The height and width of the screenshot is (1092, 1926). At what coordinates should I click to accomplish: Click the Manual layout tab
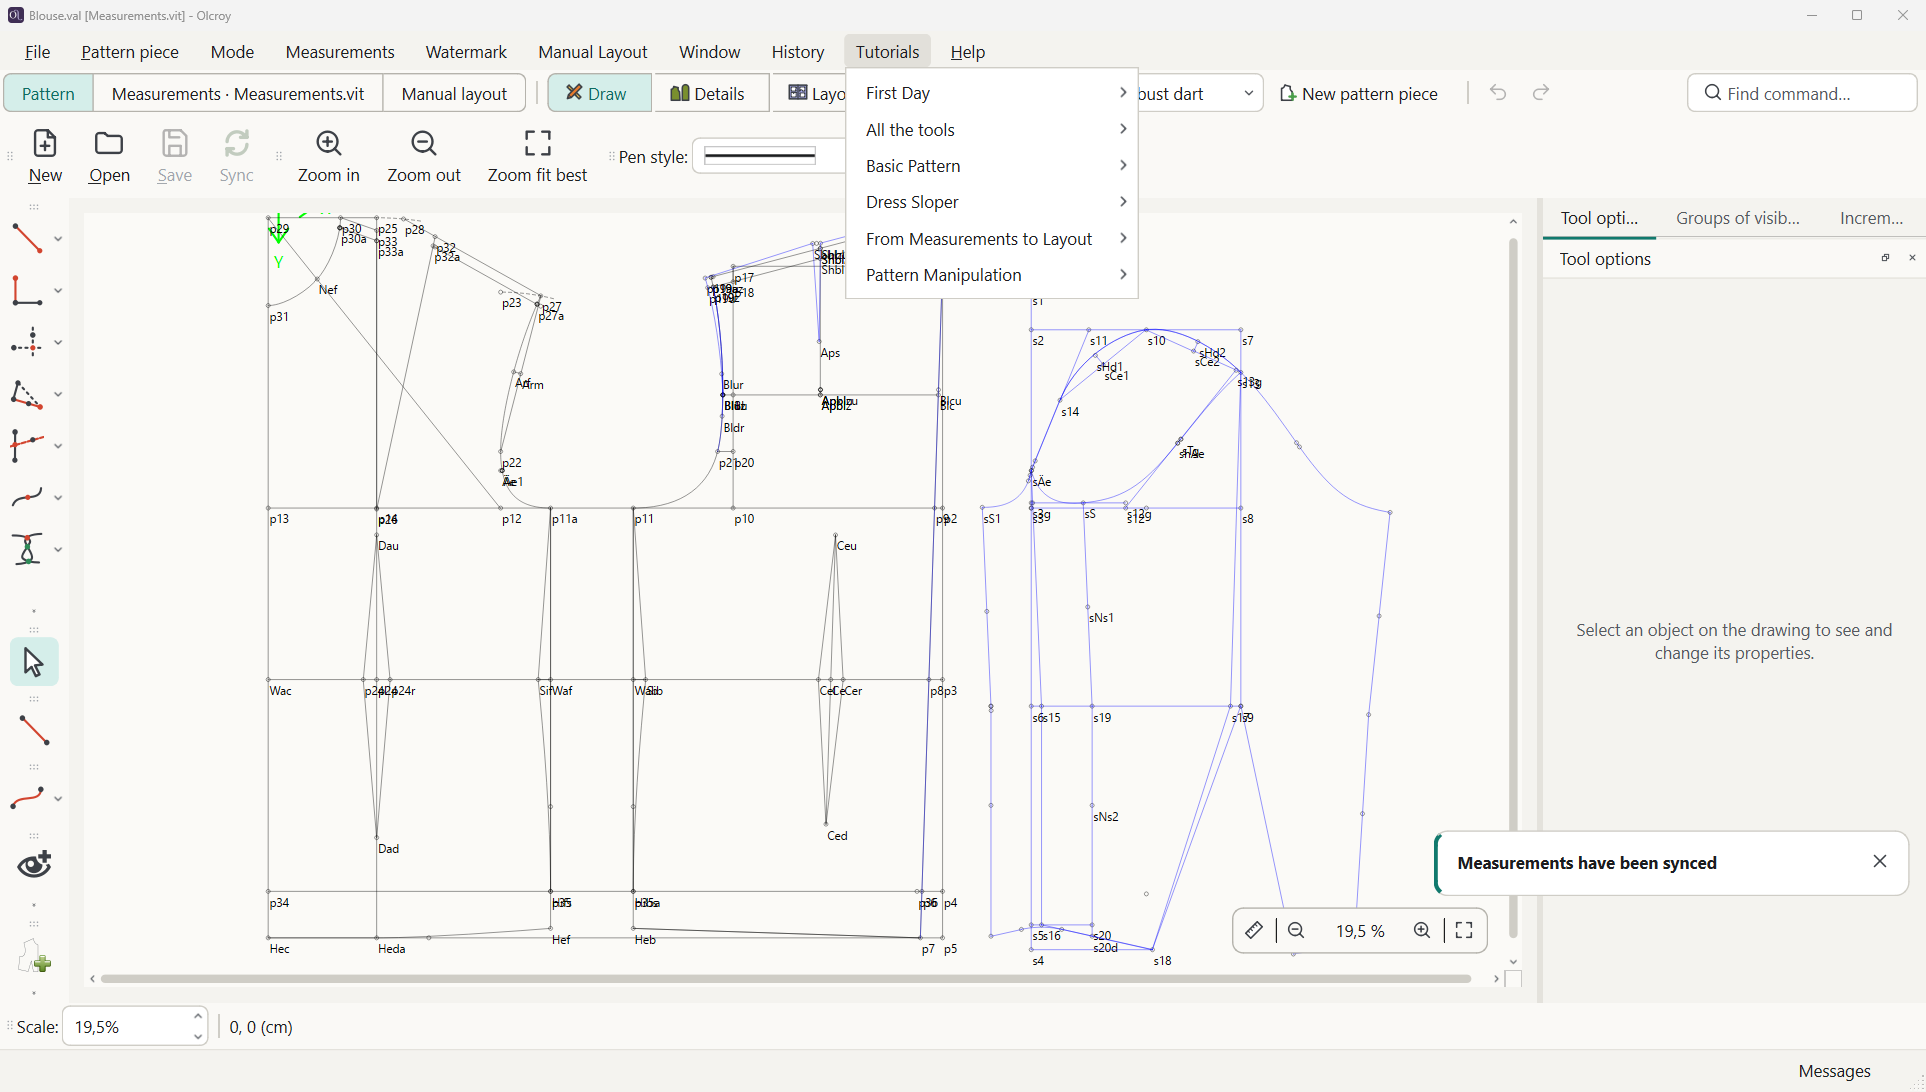(455, 93)
